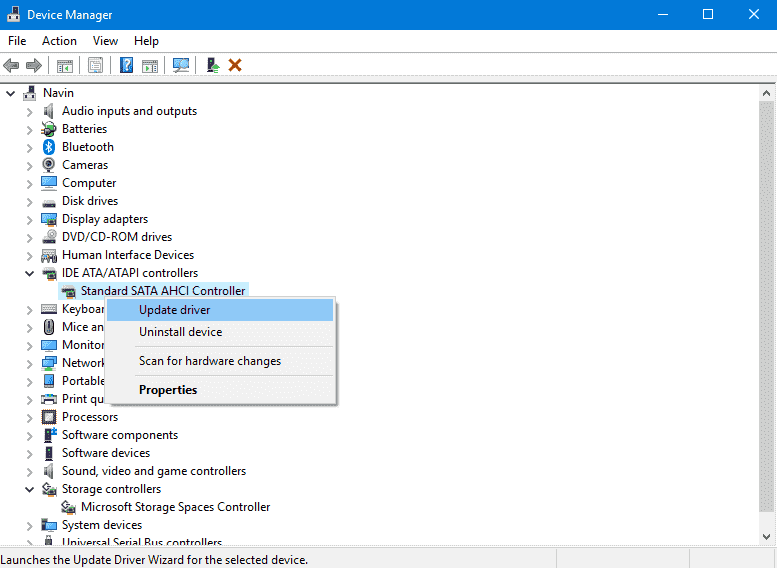Select the Batteries category icon
777x568 pixels.
49,129
